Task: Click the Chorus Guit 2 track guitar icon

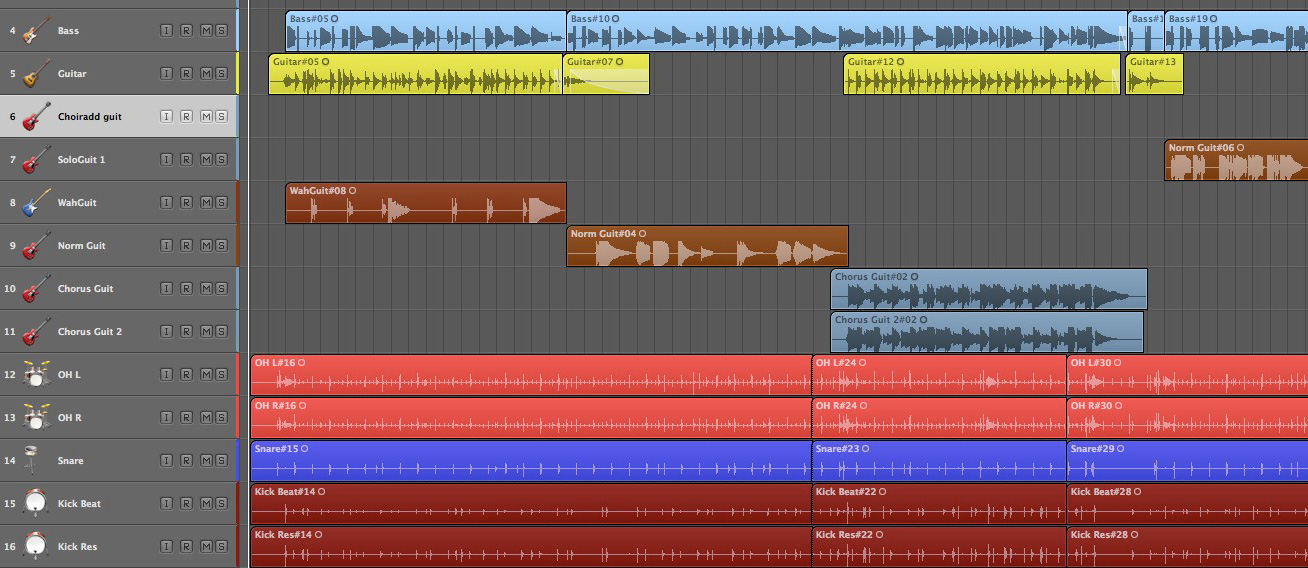Action: pos(37,332)
